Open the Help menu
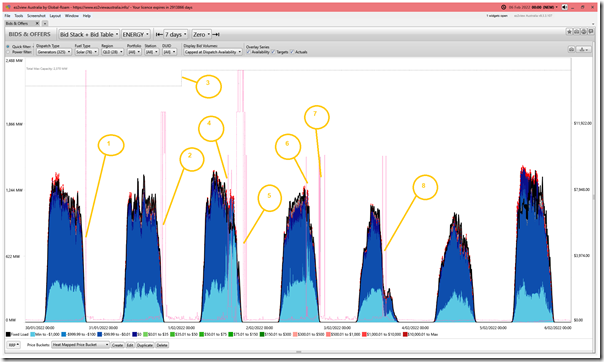Screen dimensions: 604x362 click(x=87, y=16)
